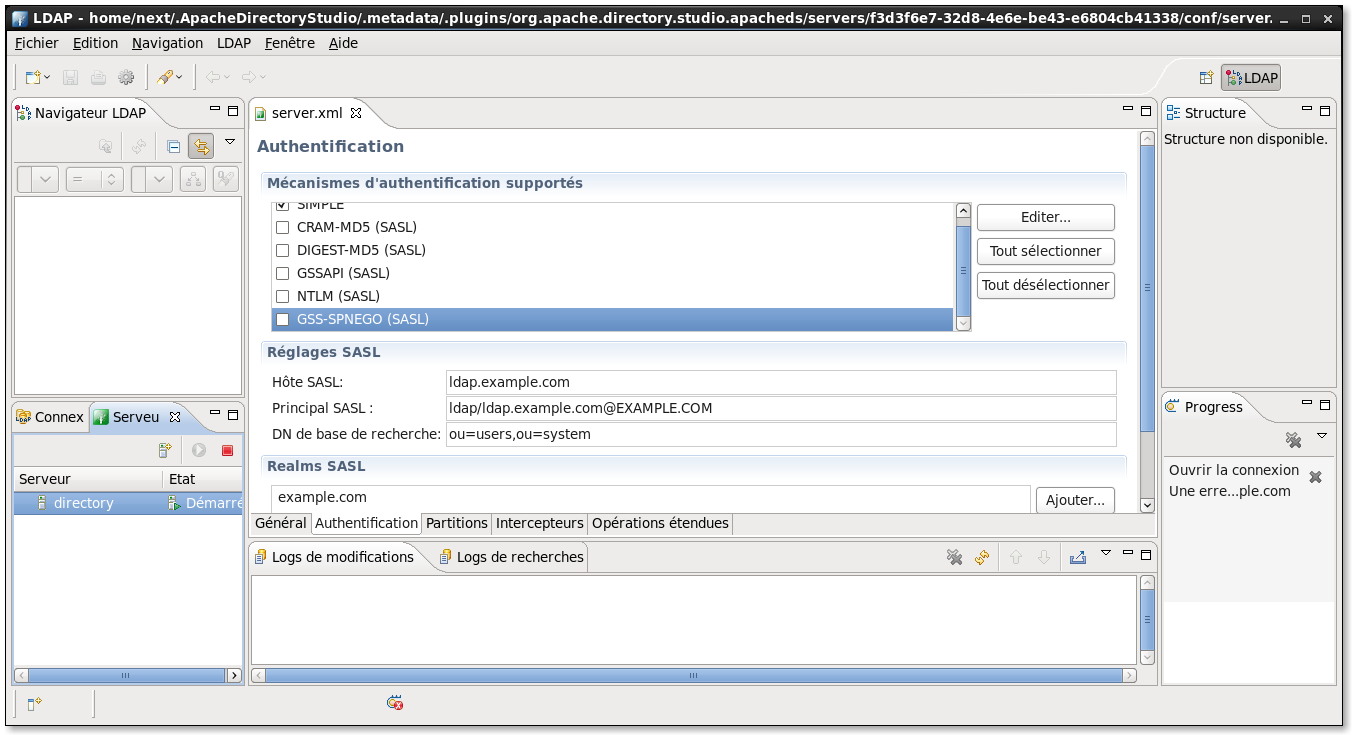Click into the Hôte SASL text field
The width and height of the screenshot is (1352, 735).
(780, 382)
